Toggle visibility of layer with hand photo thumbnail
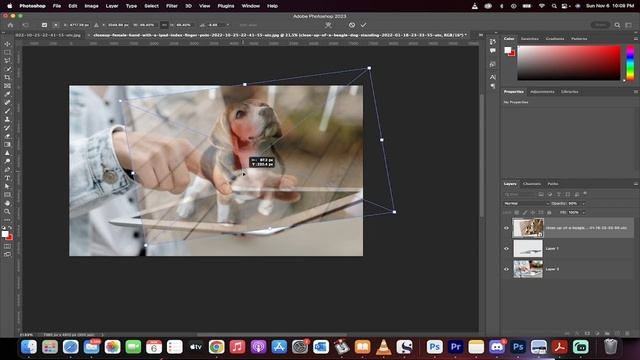The width and height of the screenshot is (640, 360). [507, 269]
